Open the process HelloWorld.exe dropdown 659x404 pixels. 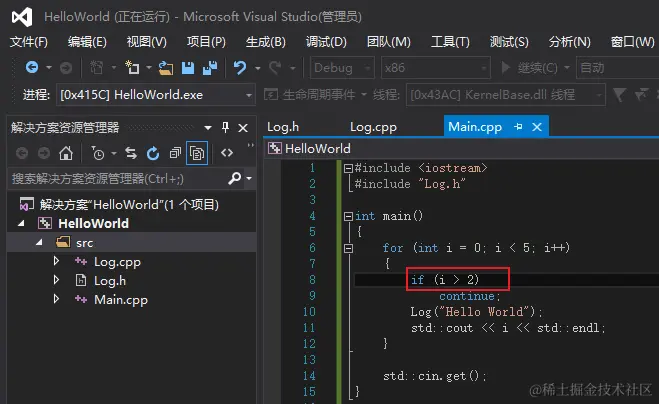click(x=156, y=95)
